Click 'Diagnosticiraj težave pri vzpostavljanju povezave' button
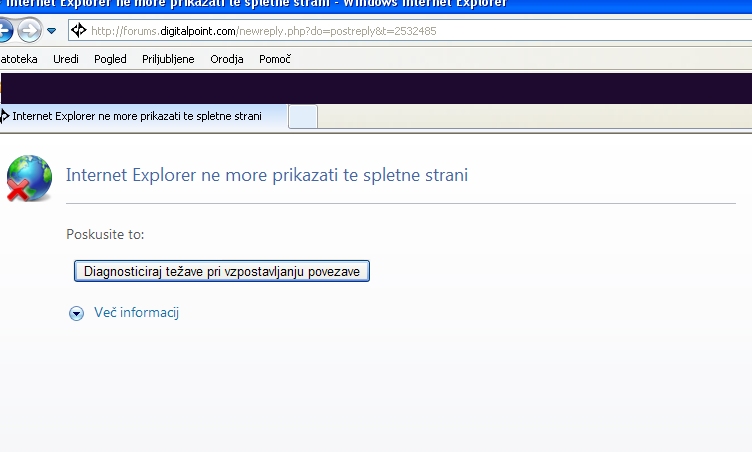 point(222,271)
